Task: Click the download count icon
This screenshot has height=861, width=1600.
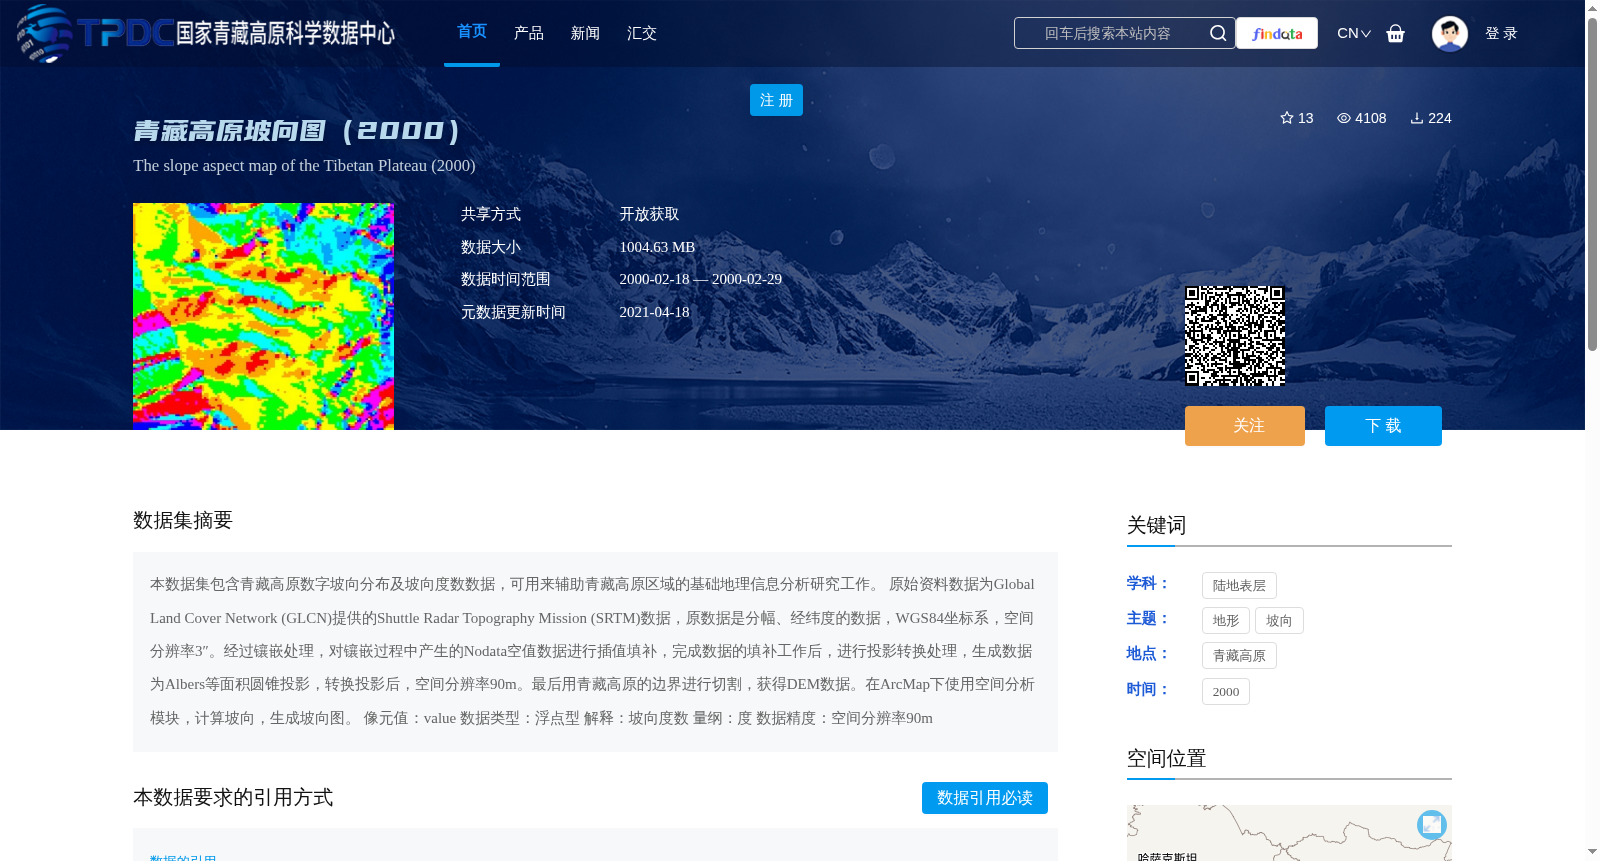Action: (1417, 118)
